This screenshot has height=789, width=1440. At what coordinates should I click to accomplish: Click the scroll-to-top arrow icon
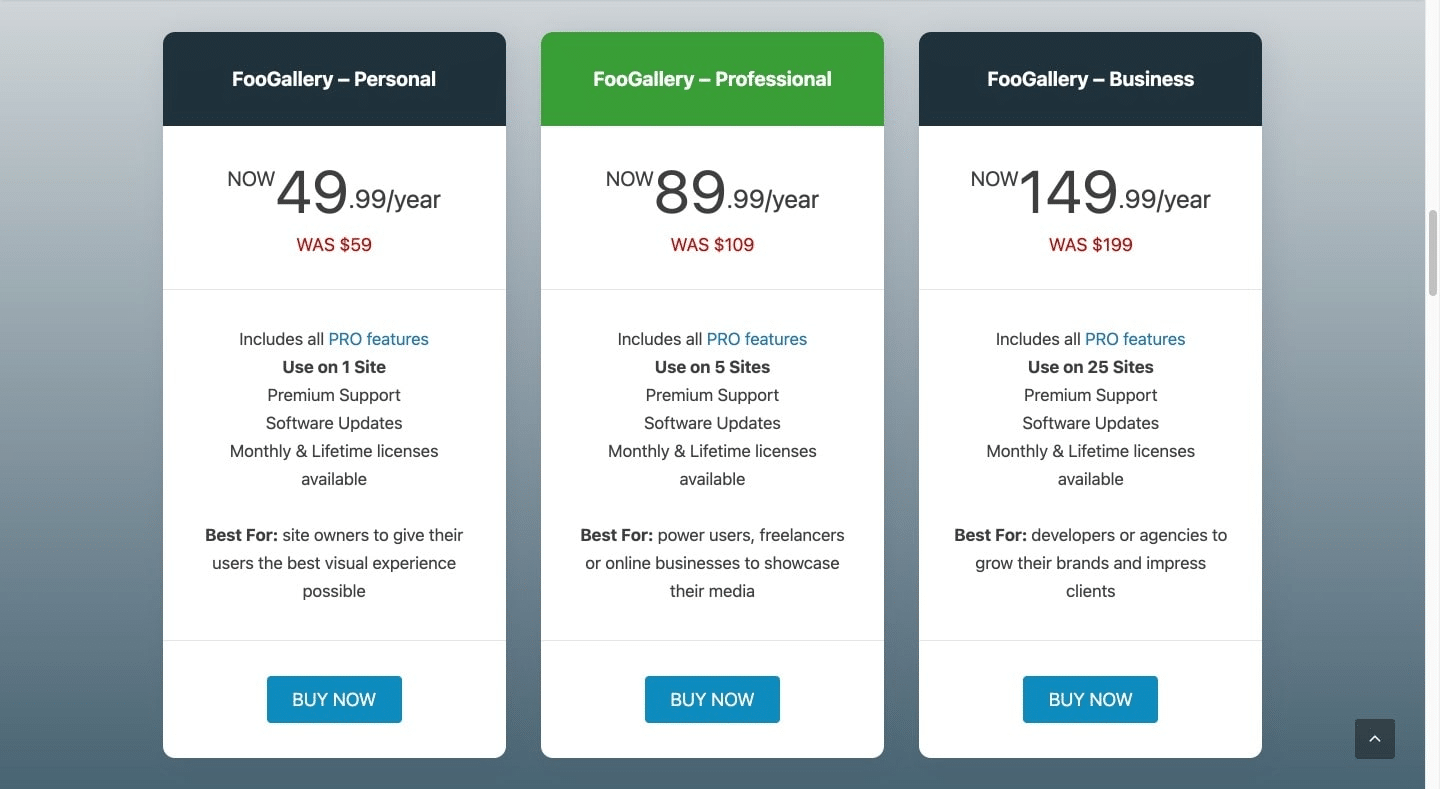click(x=1374, y=739)
